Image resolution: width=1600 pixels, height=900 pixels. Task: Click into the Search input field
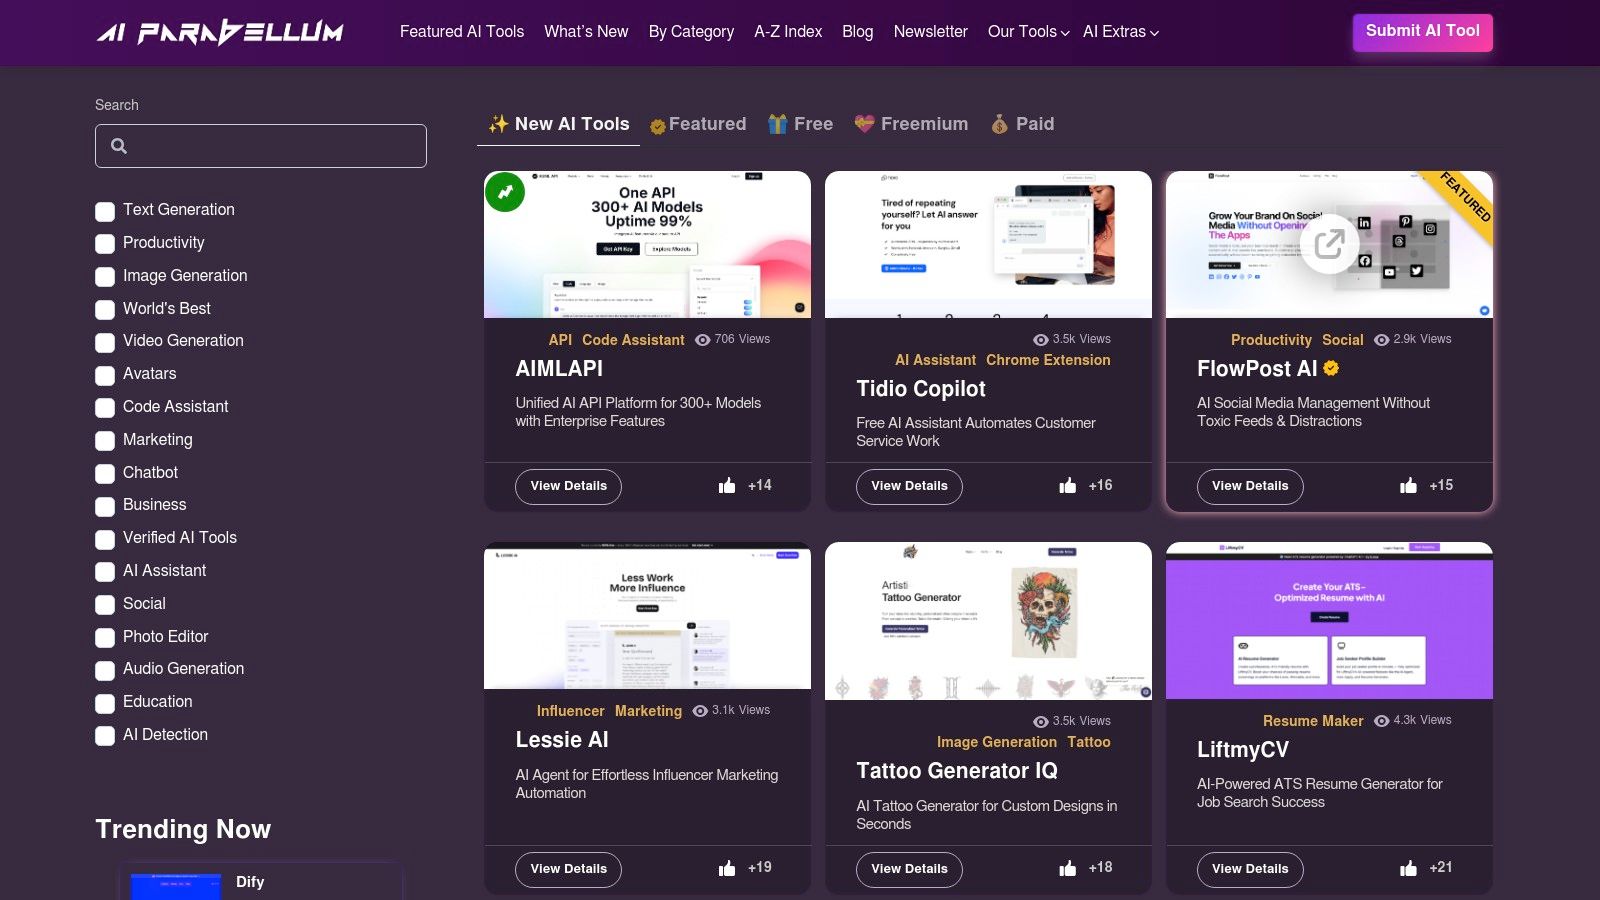261,146
